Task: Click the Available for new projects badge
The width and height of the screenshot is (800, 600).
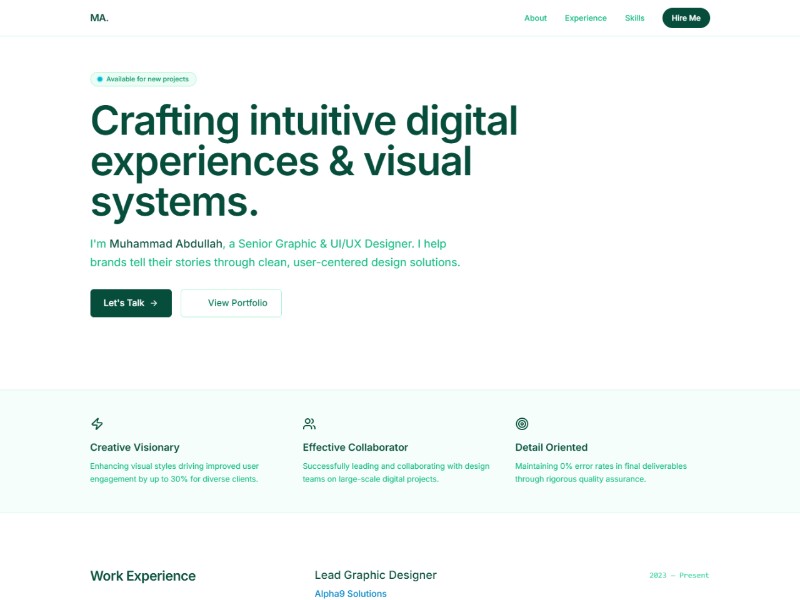Action: [x=145, y=79]
